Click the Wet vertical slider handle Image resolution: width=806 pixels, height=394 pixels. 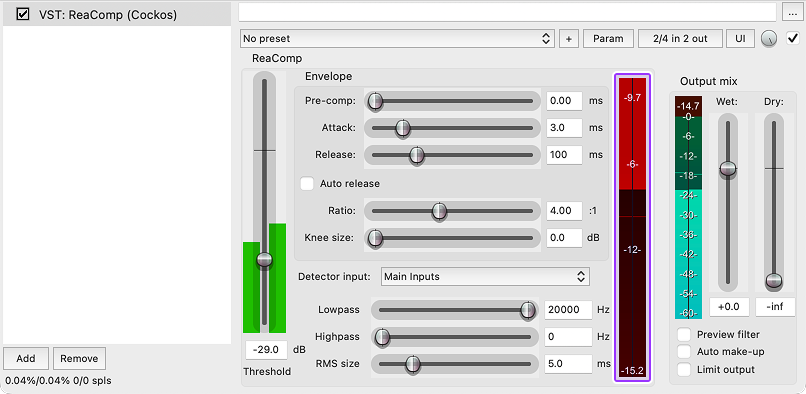728,169
